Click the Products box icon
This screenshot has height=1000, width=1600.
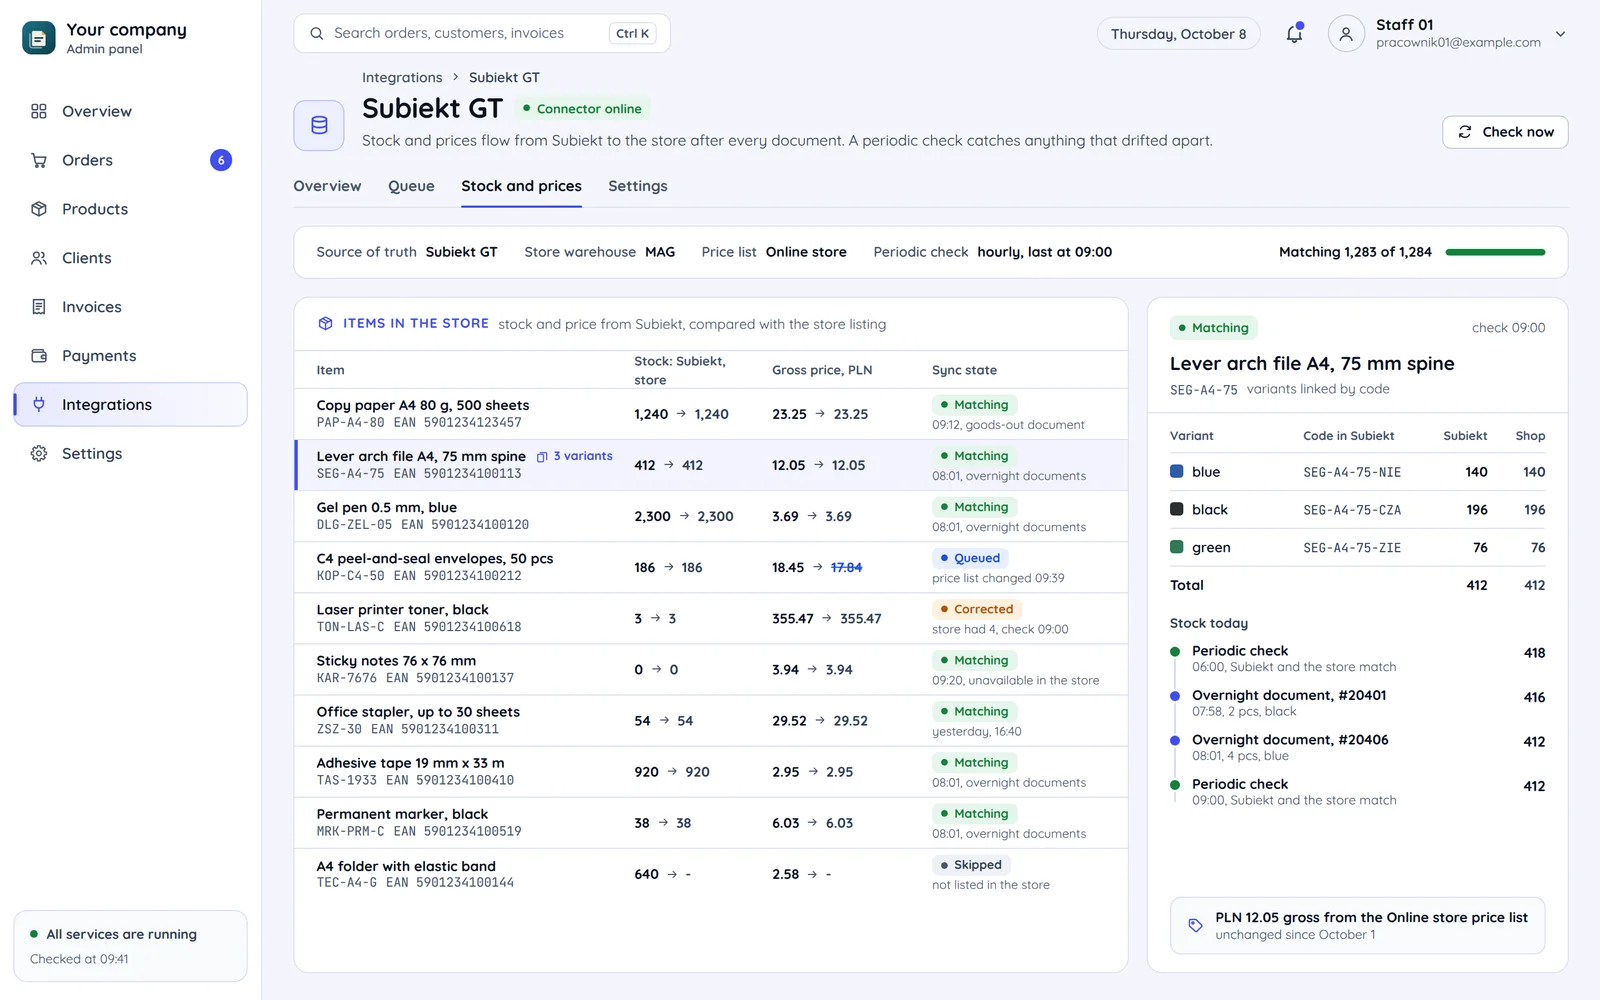(x=39, y=209)
